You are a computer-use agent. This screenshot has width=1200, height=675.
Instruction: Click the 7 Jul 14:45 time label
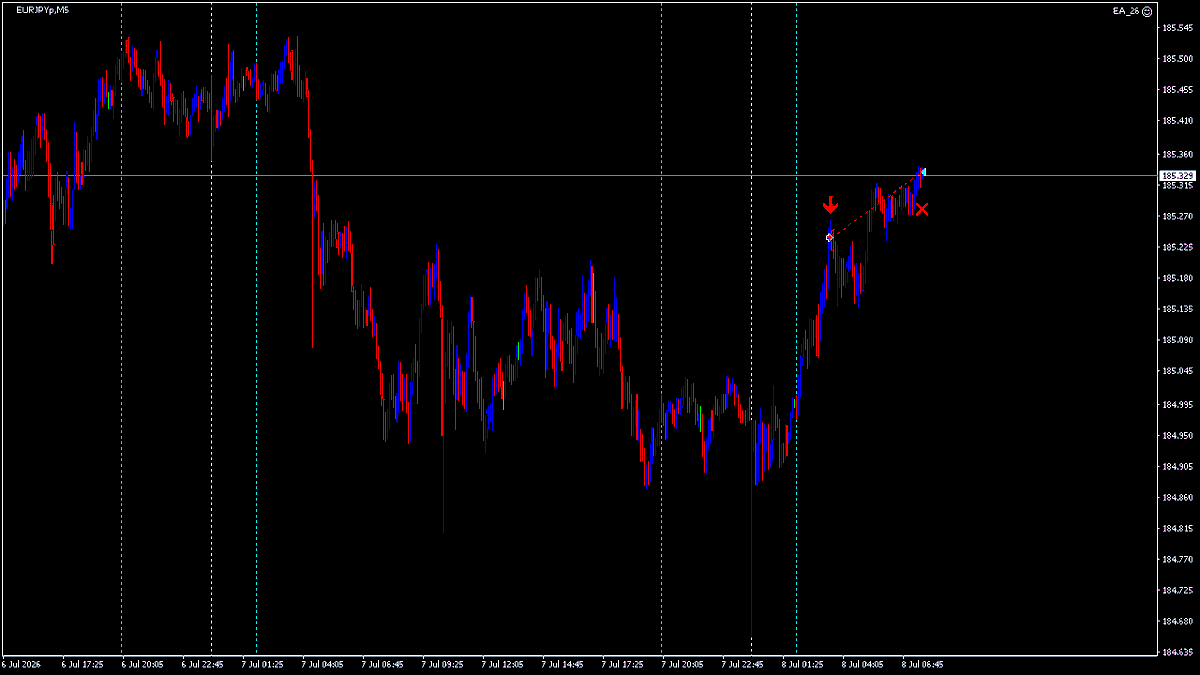tap(561, 663)
